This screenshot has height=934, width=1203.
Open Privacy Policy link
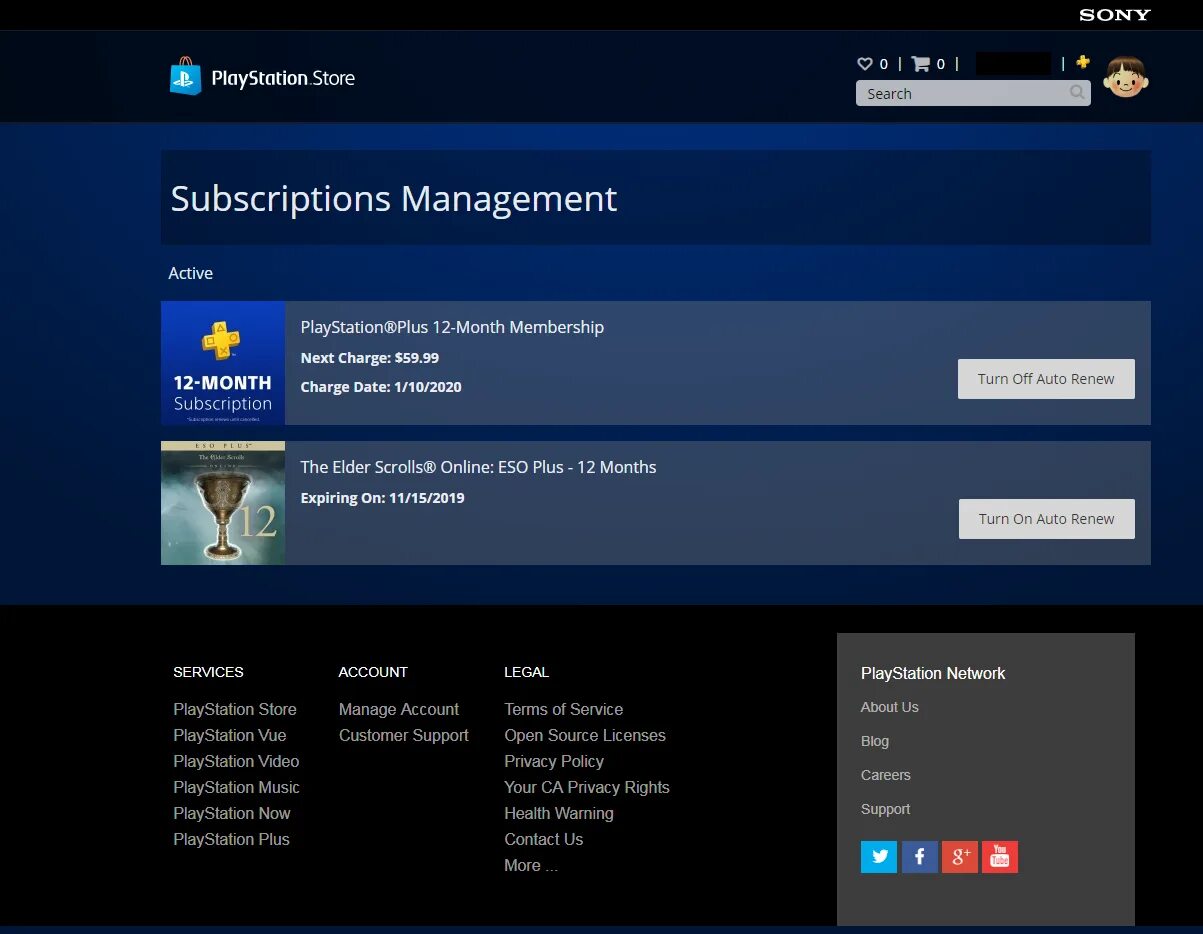click(x=554, y=761)
